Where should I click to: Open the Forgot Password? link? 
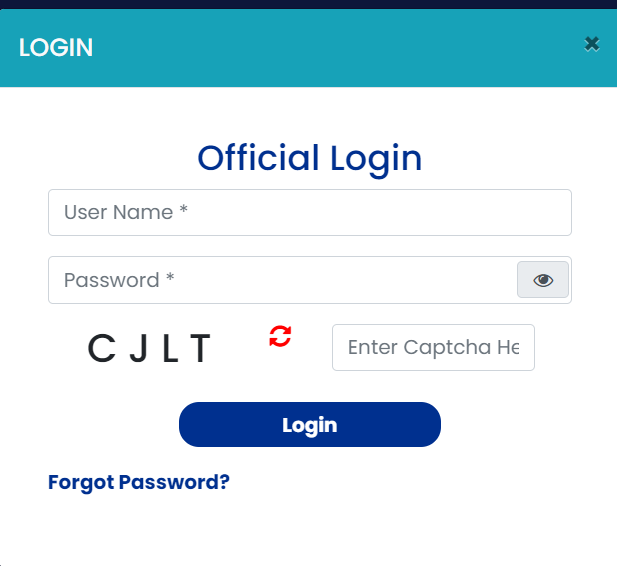click(139, 482)
